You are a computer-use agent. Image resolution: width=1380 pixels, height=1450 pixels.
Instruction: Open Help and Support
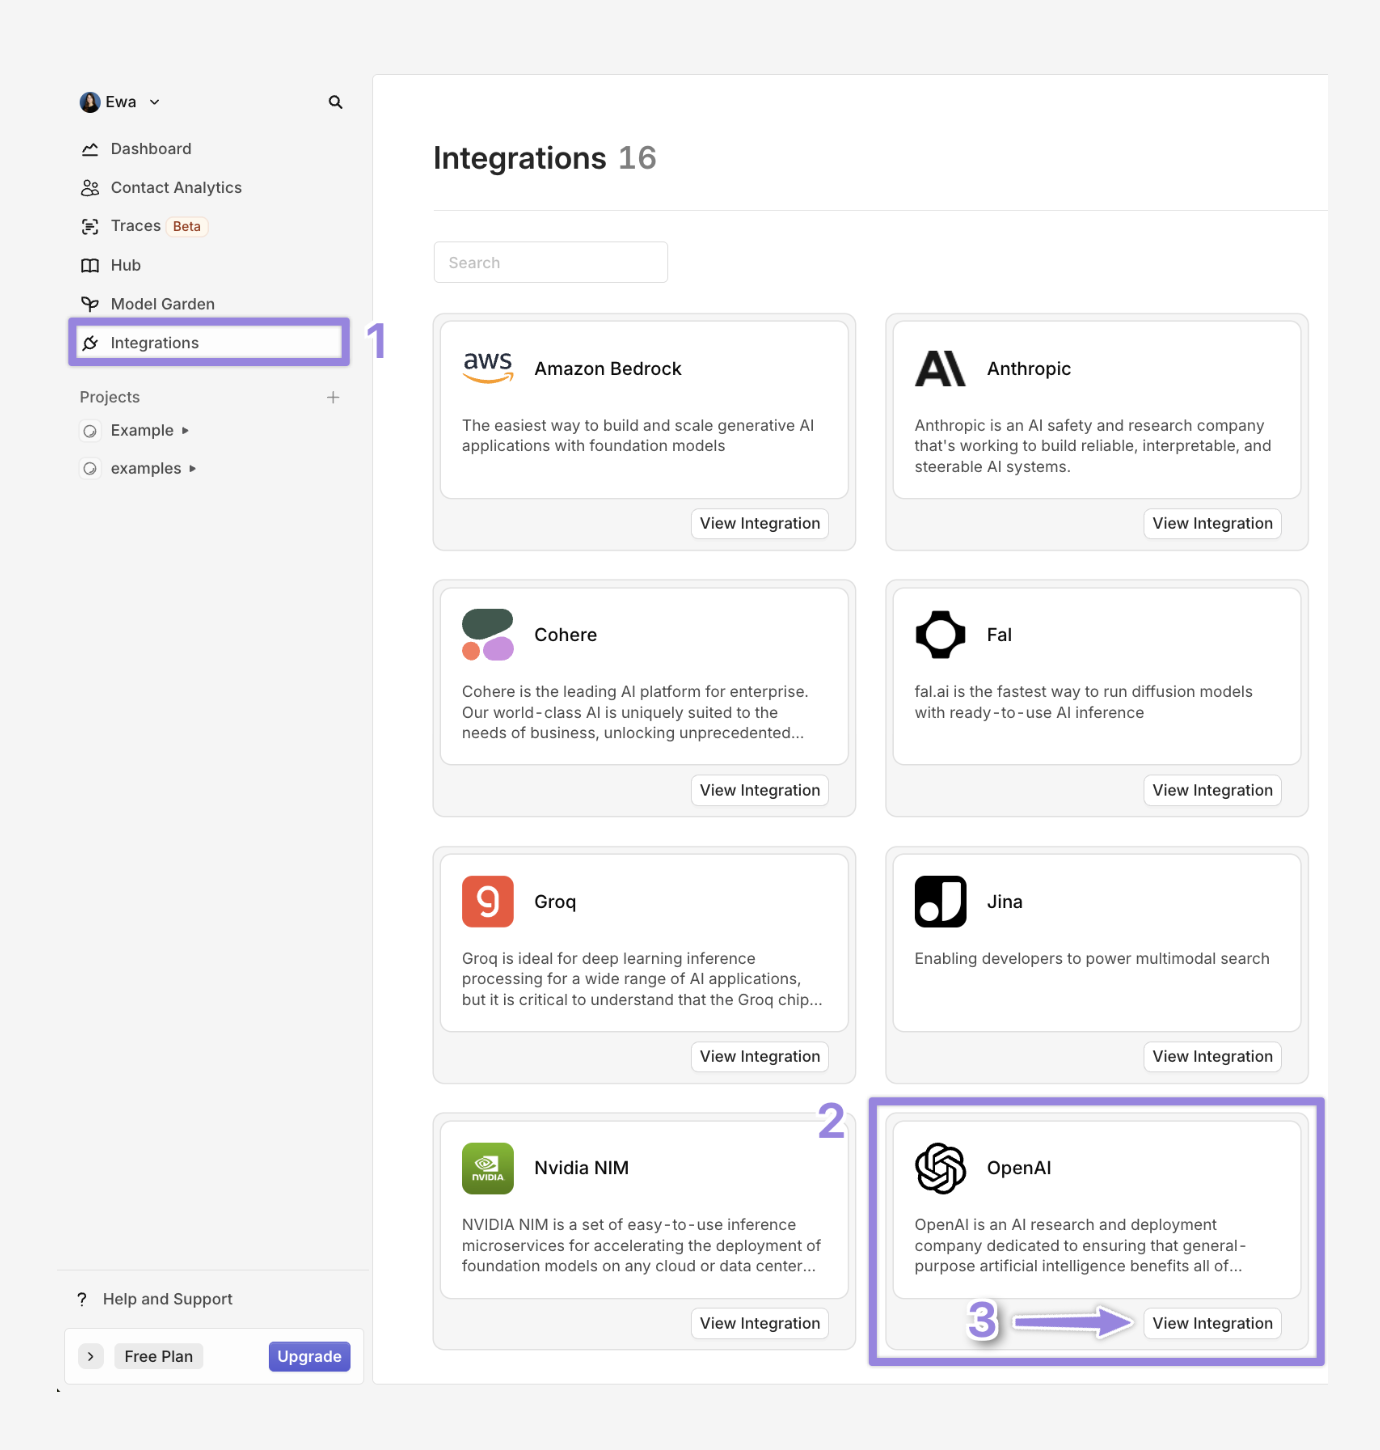coord(168,1299)
